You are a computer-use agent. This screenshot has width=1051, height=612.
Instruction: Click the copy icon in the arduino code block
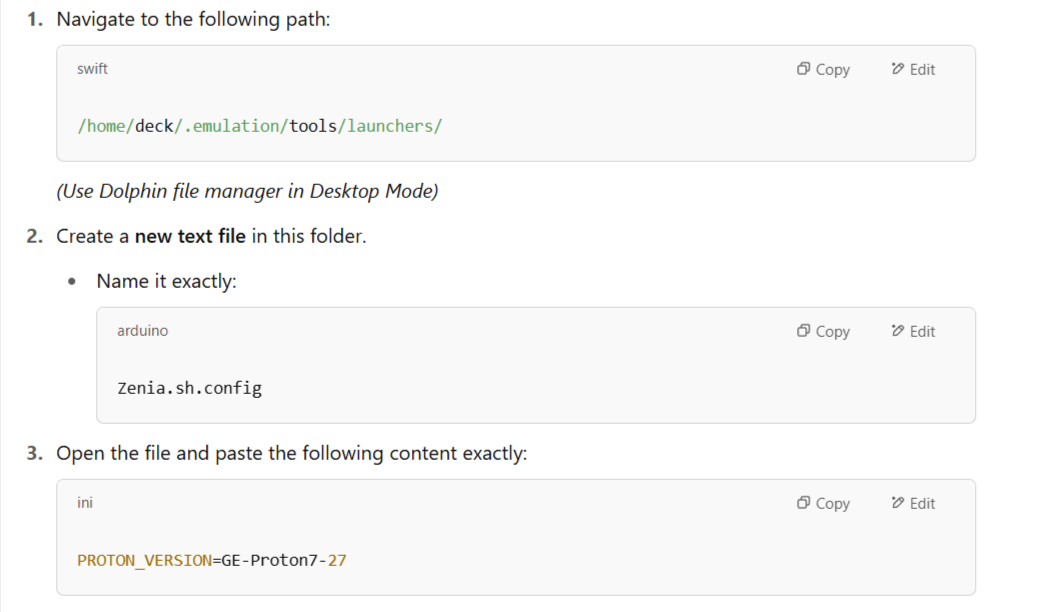click(x=803, y=331)
